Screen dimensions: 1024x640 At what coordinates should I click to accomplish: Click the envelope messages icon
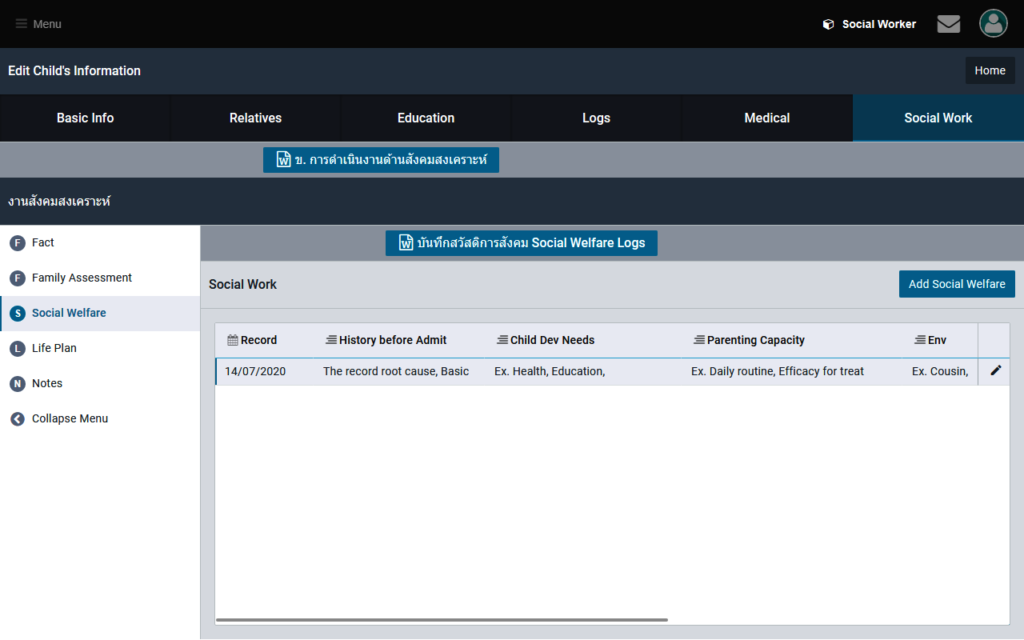coord(948,24)
